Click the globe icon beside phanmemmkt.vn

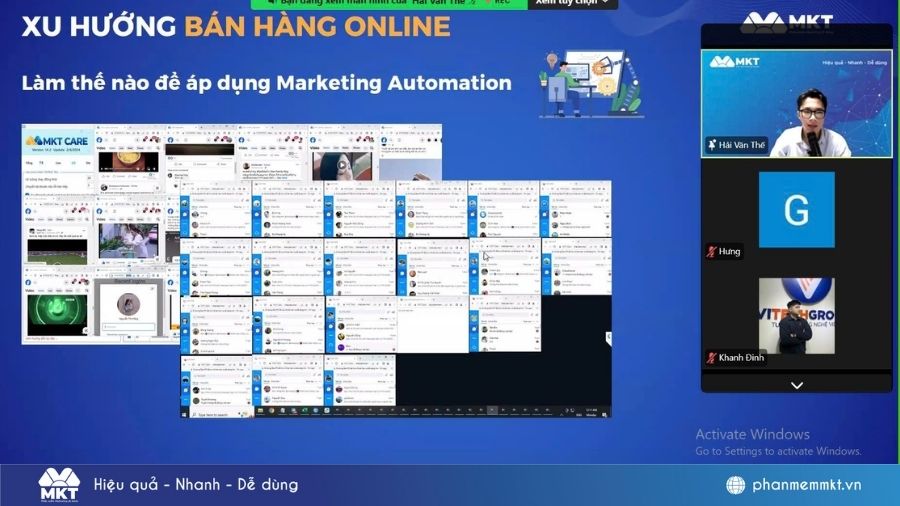tap(735, 485)
